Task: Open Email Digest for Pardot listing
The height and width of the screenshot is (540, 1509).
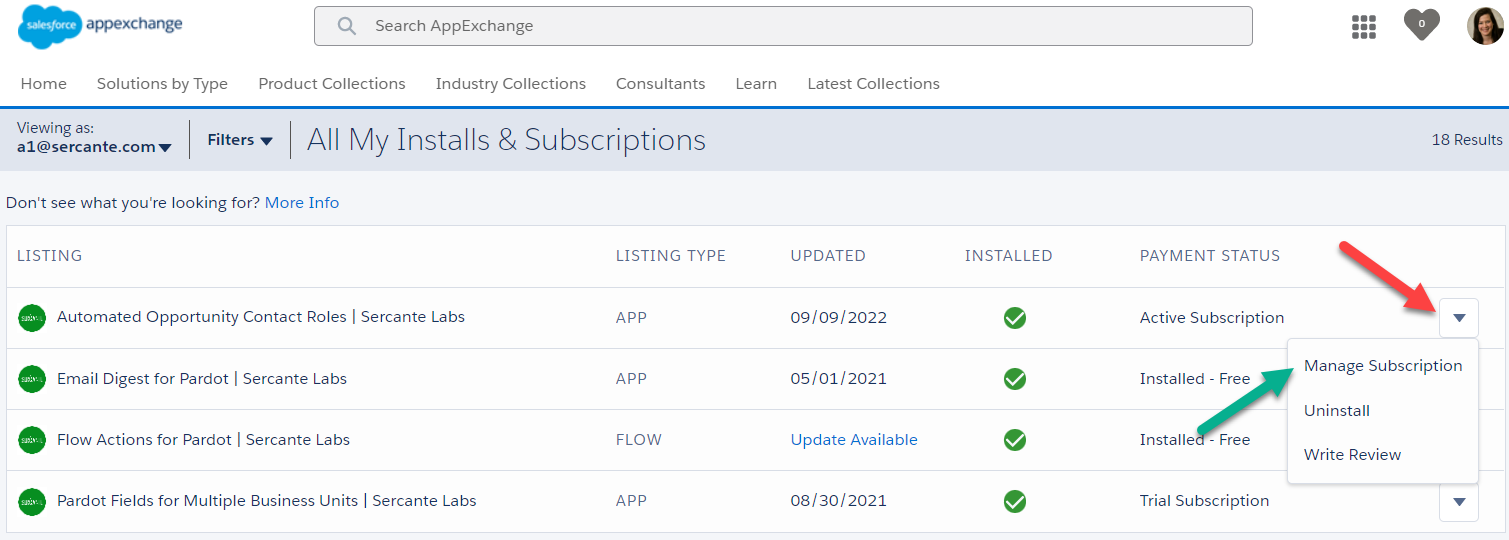Action: (x=202, y=379)
